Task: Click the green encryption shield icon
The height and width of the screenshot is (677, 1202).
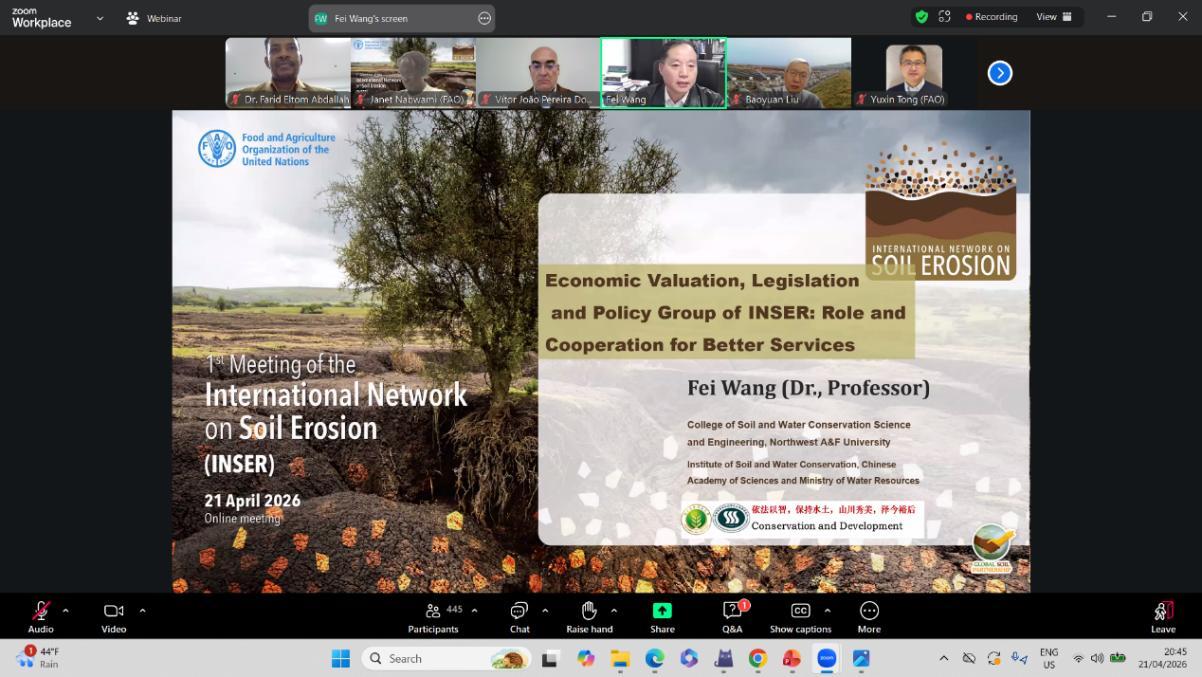Action: pyautogui.click(x=921, y=17)
